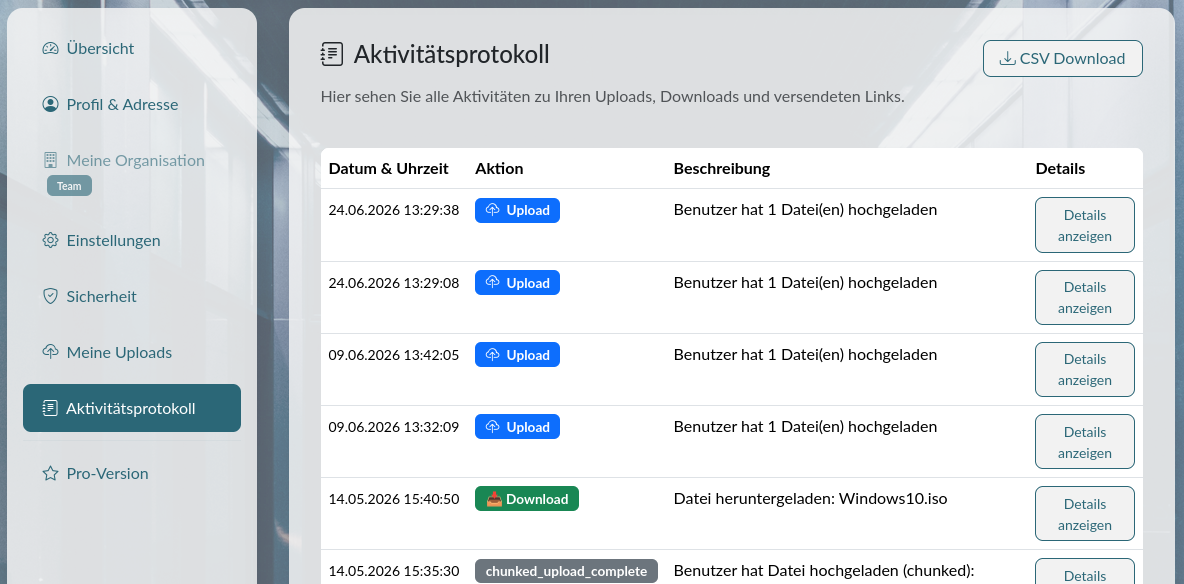
Task: Click the green Download badge
Action: [x=527, y=499]
